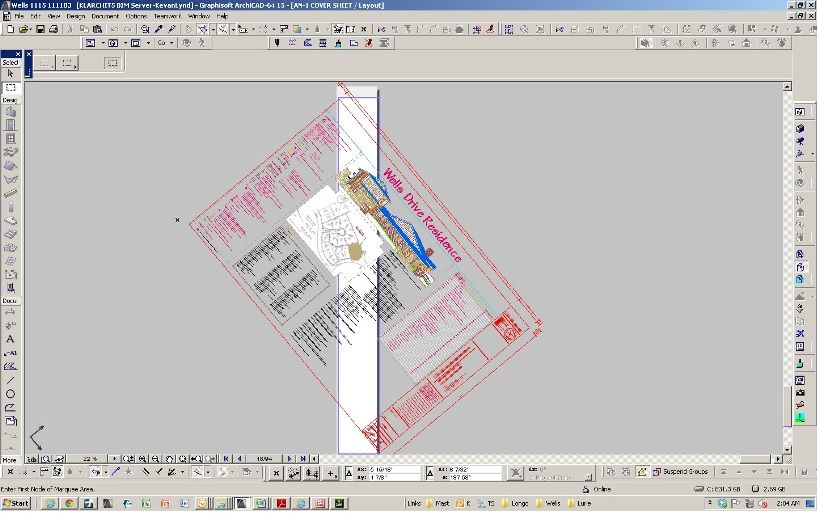Click the y coordinate input field

(x=393, y=477)
